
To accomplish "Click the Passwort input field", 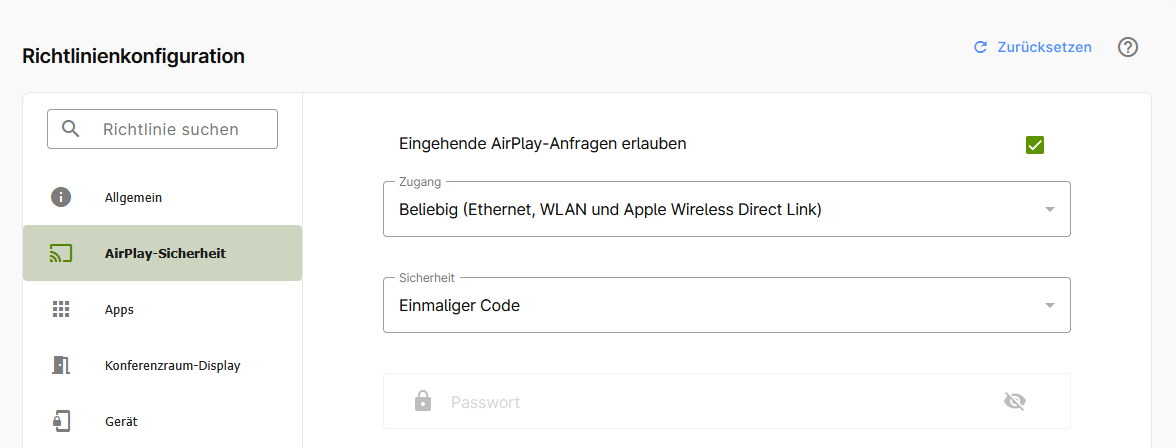I will [x=727, y=401].
